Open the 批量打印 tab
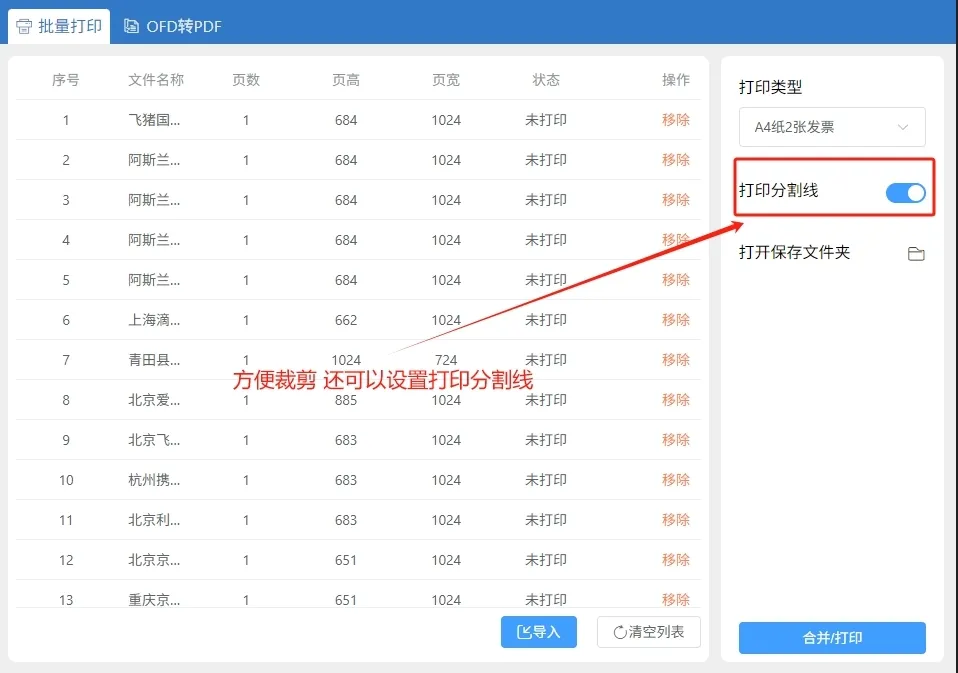This screenshot has height=673, width=958. pos(59,26)
